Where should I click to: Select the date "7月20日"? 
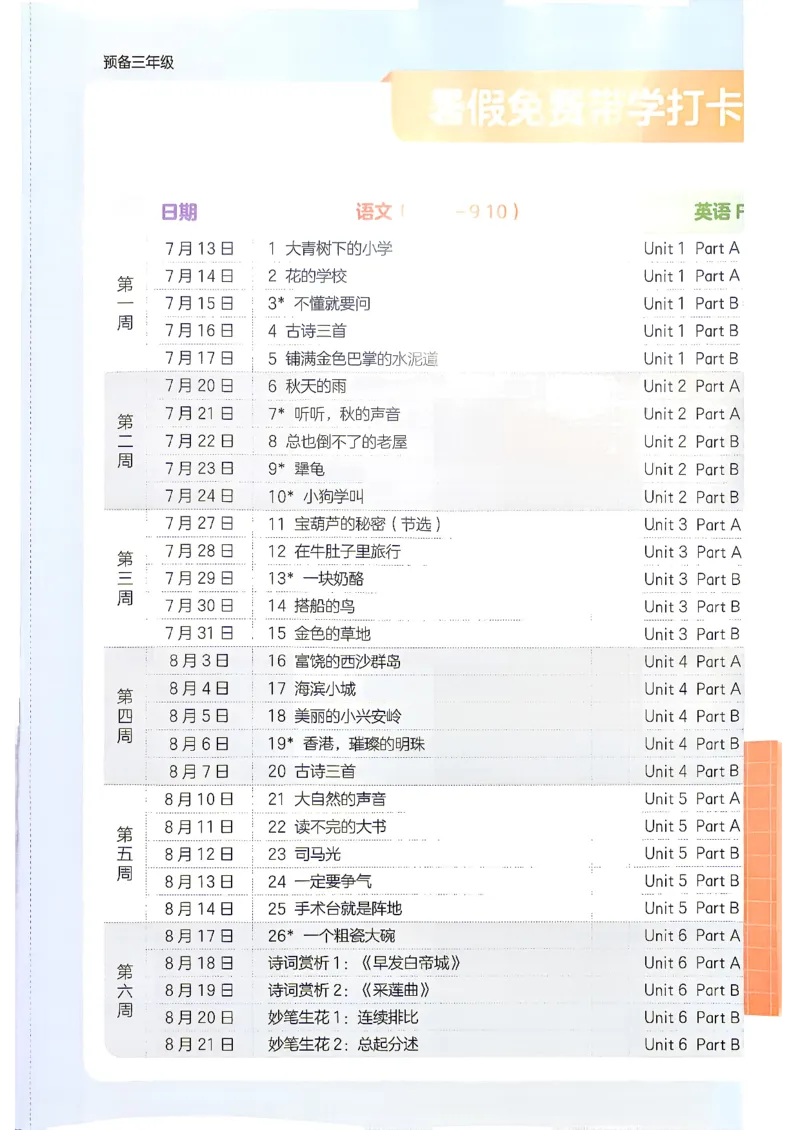tap(200, 386)
